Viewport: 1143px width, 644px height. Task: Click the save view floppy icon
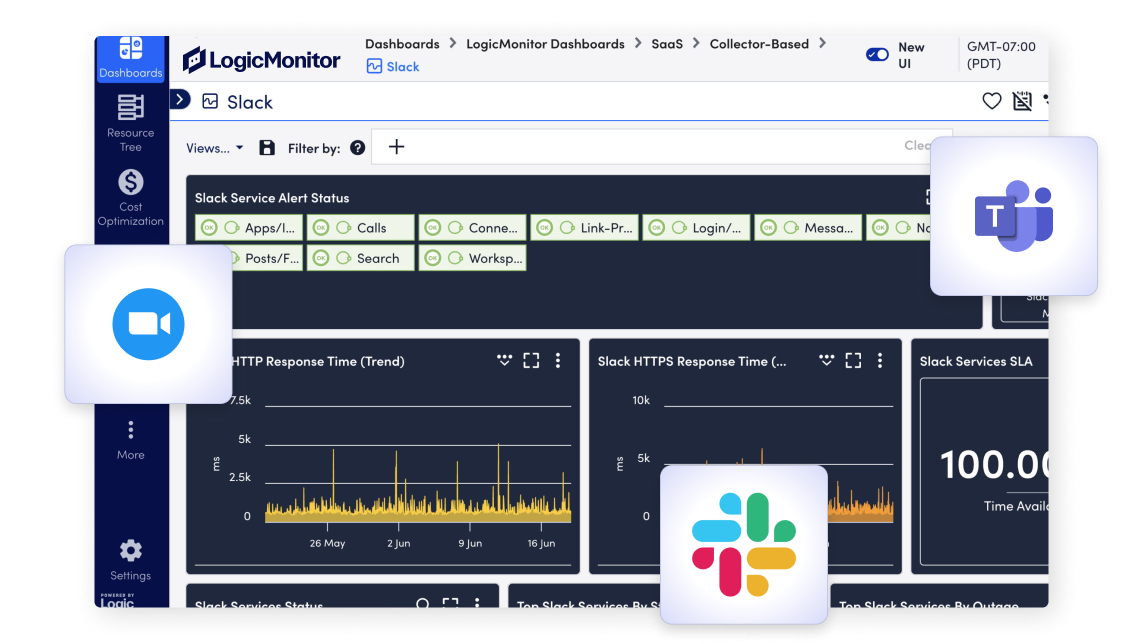[x=267, y=148]
